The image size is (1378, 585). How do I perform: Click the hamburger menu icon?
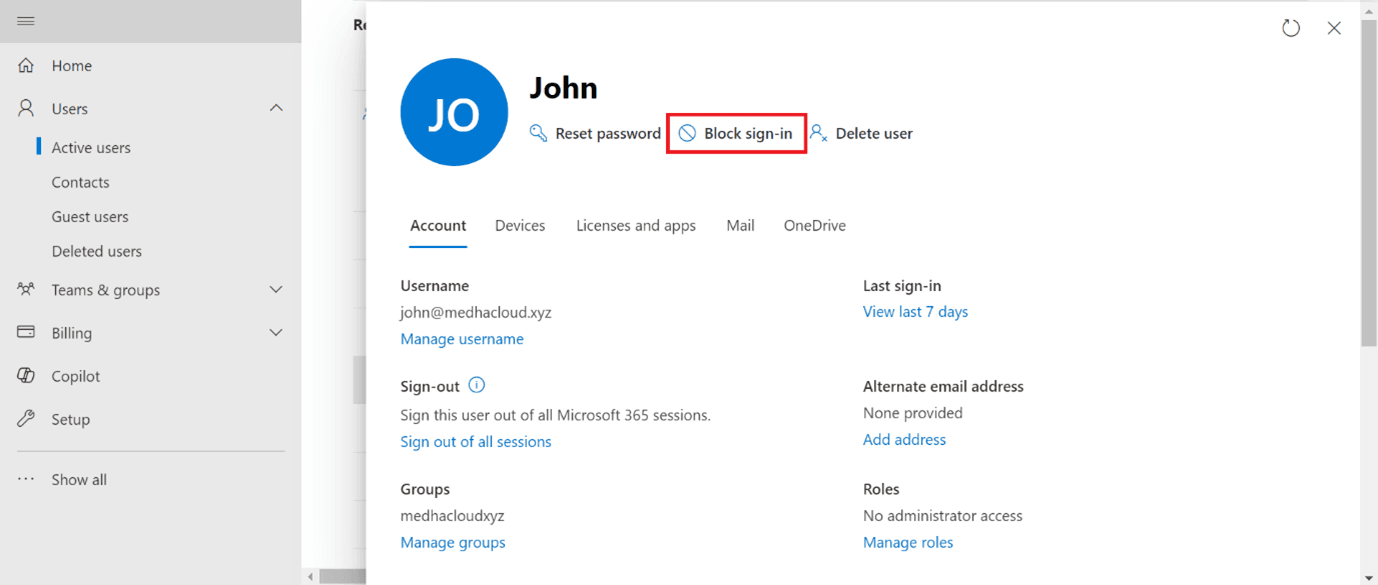(x=25, y=20)
